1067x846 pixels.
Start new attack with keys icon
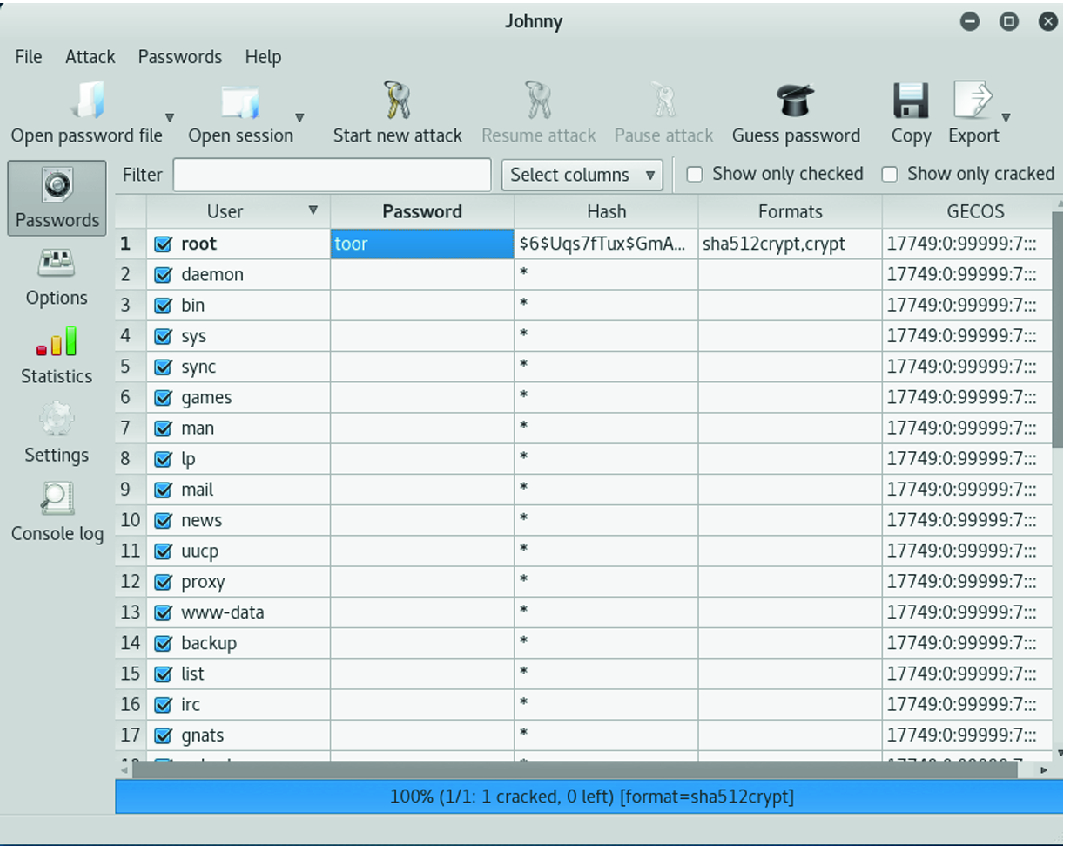[397, 100]
